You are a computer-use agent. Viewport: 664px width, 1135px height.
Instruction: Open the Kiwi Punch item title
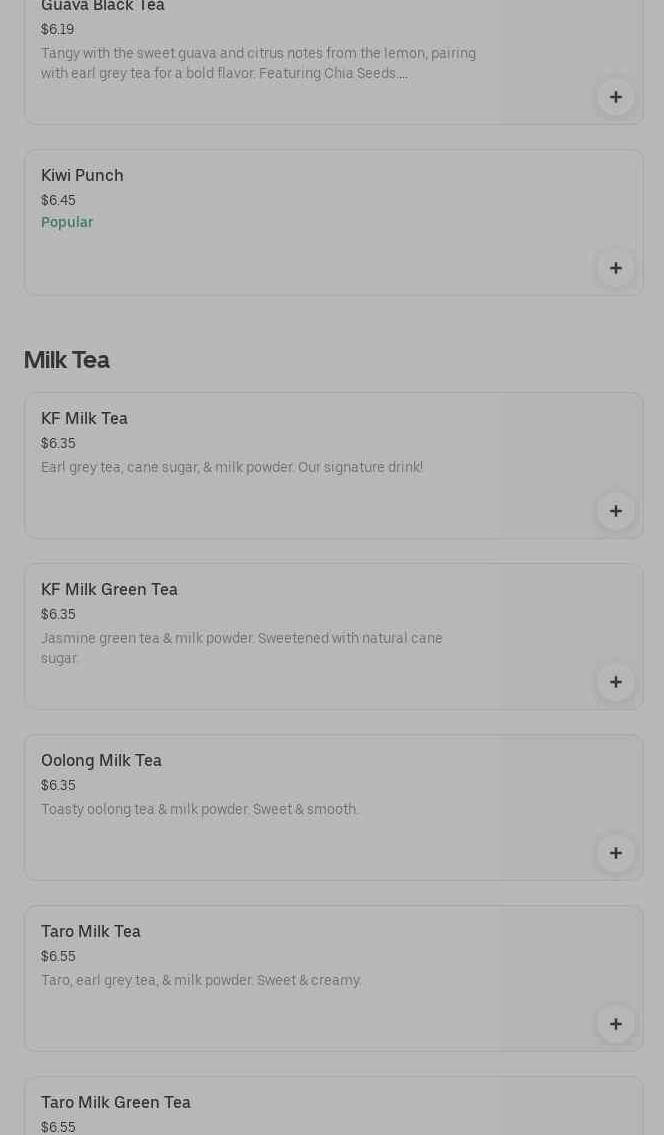(82, 176)
